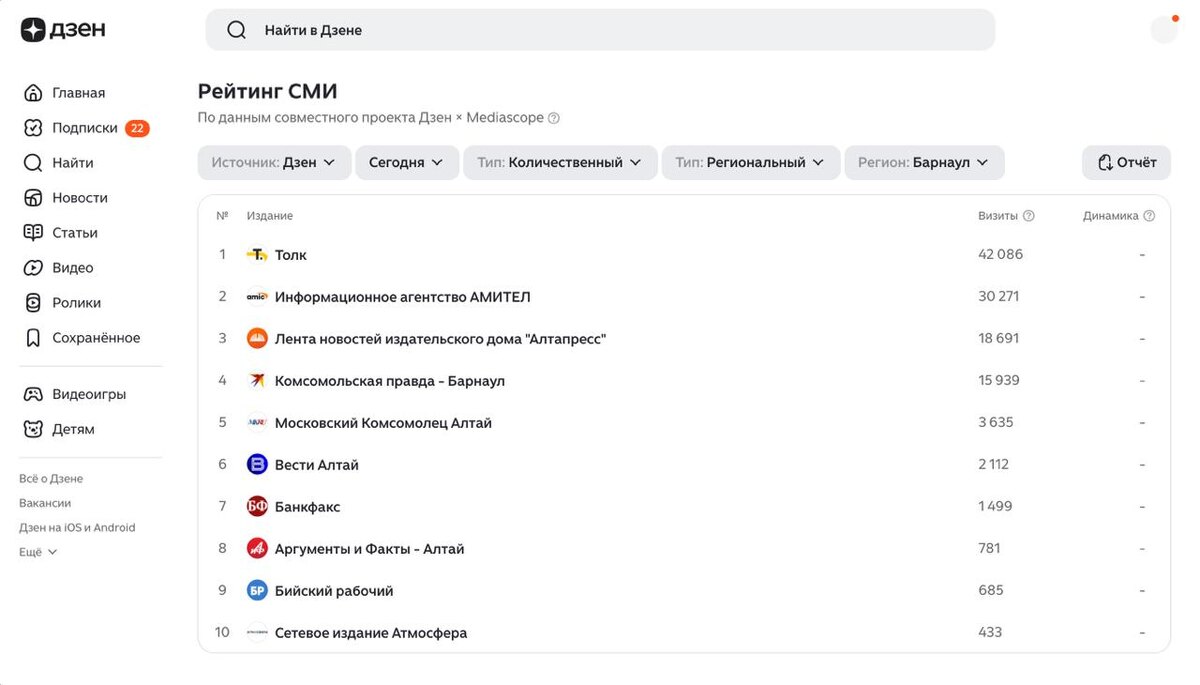The image size is (1200, 685).
Task: Open the Видео sidebar icon
Action: click(x=34, y=268)
